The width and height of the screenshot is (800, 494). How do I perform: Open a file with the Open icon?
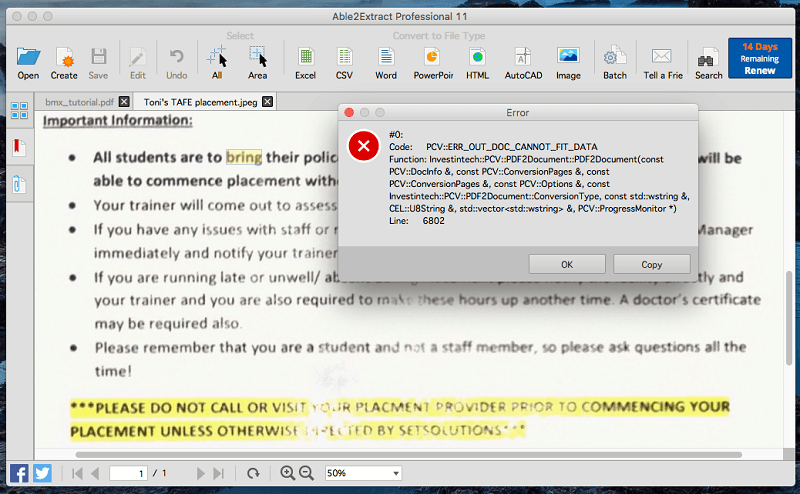tap(28, 56)
